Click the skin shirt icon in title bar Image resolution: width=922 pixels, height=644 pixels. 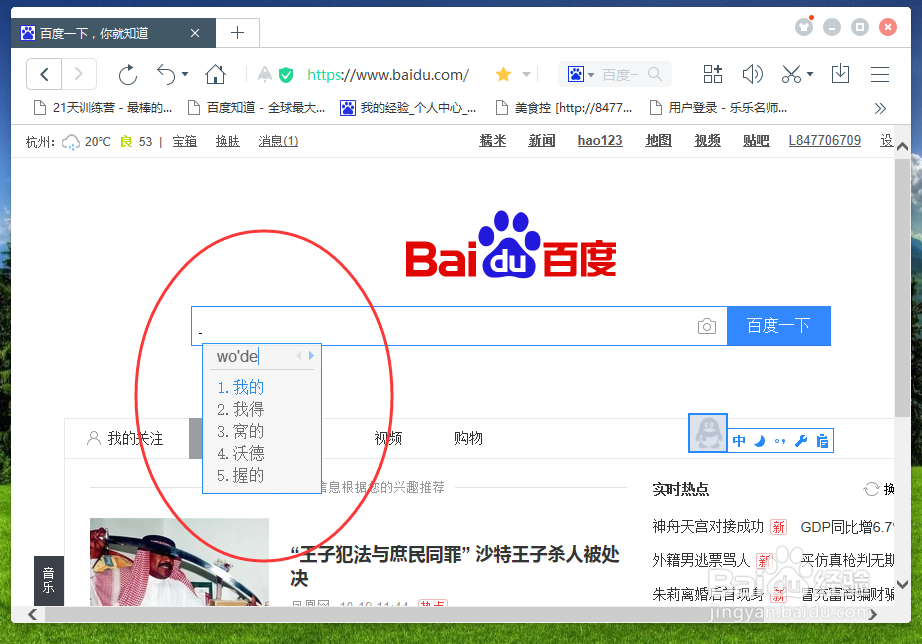click(804, 26)
